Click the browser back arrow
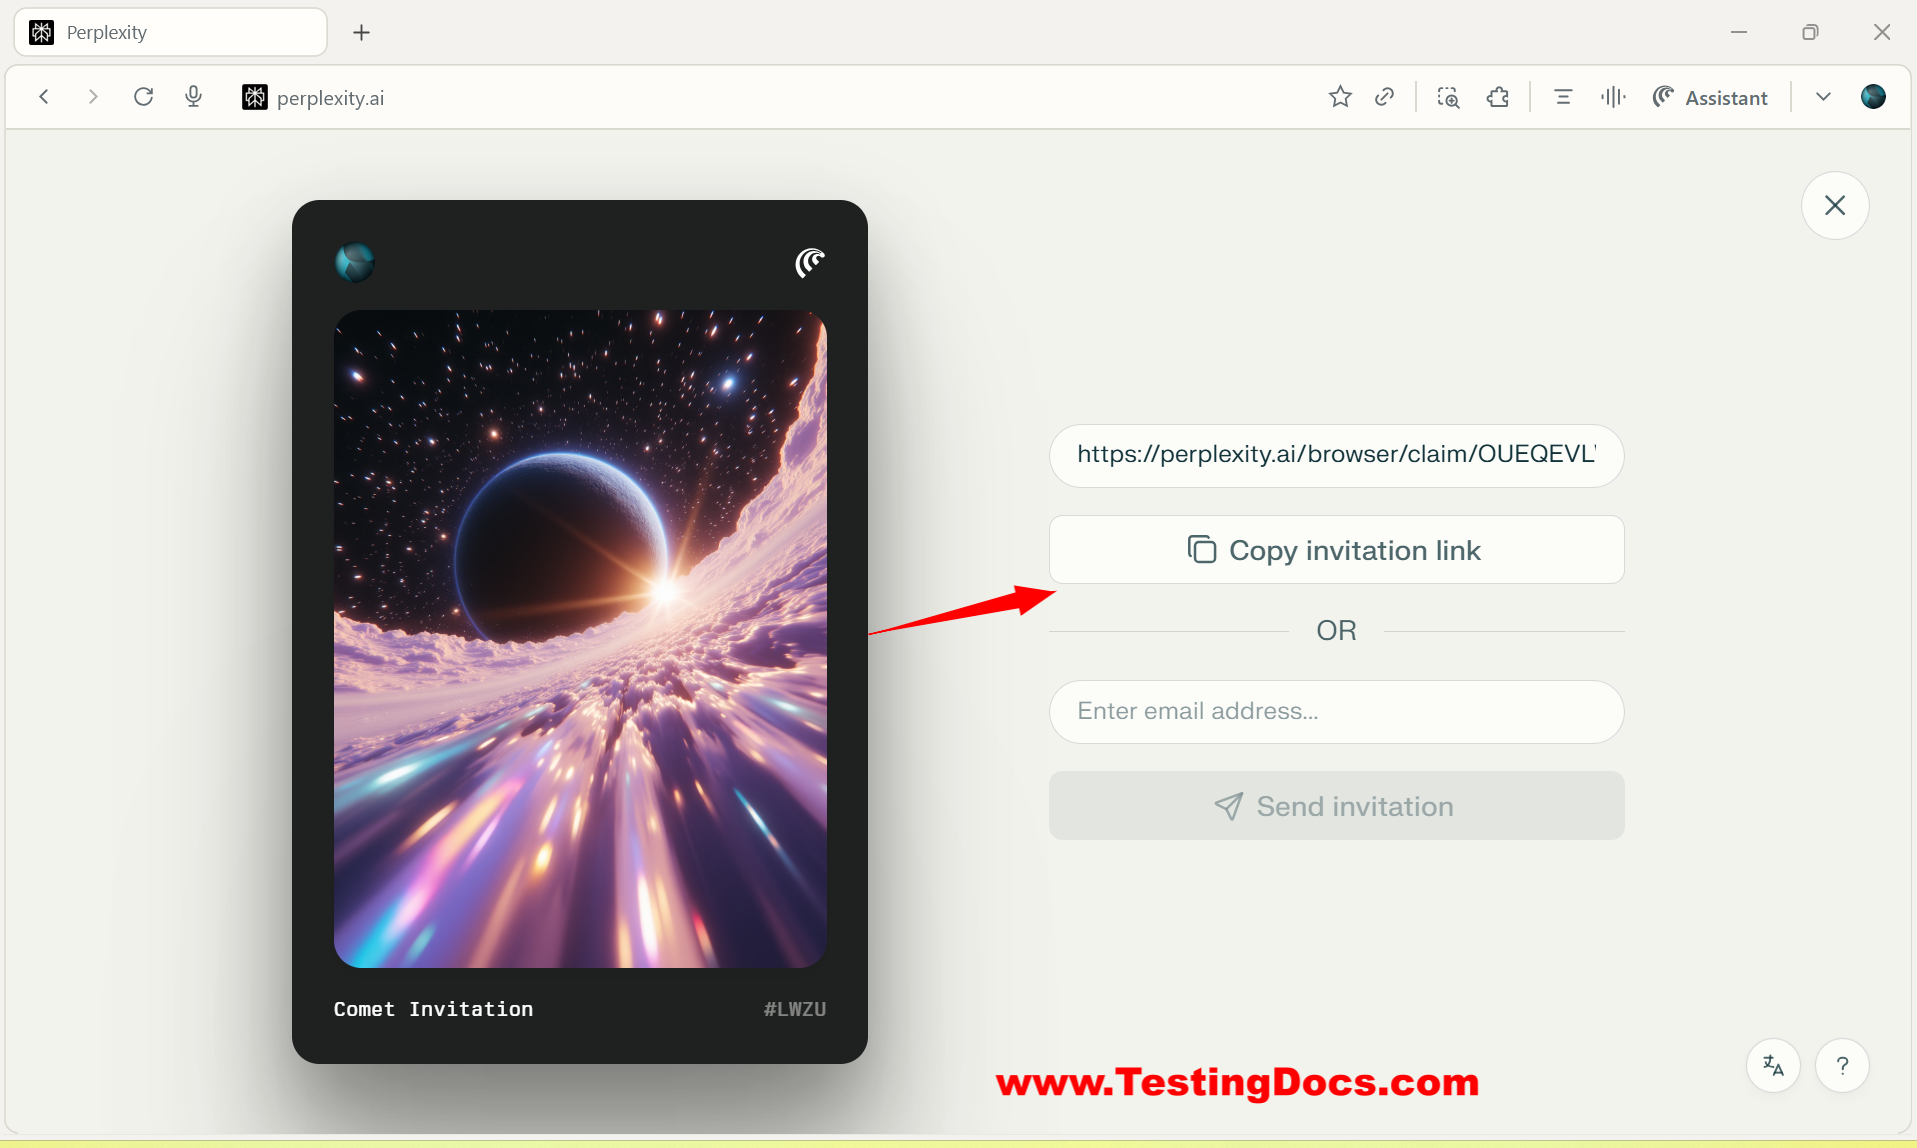 coord(44,97)
